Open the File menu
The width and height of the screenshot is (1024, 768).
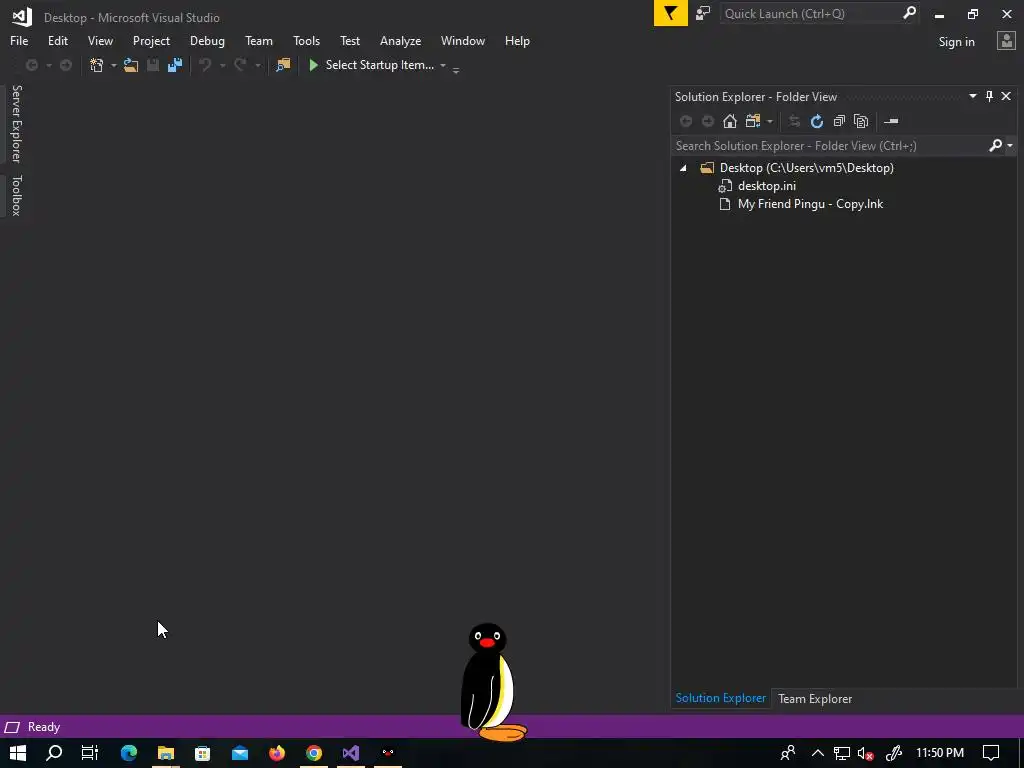click(19, 40)
